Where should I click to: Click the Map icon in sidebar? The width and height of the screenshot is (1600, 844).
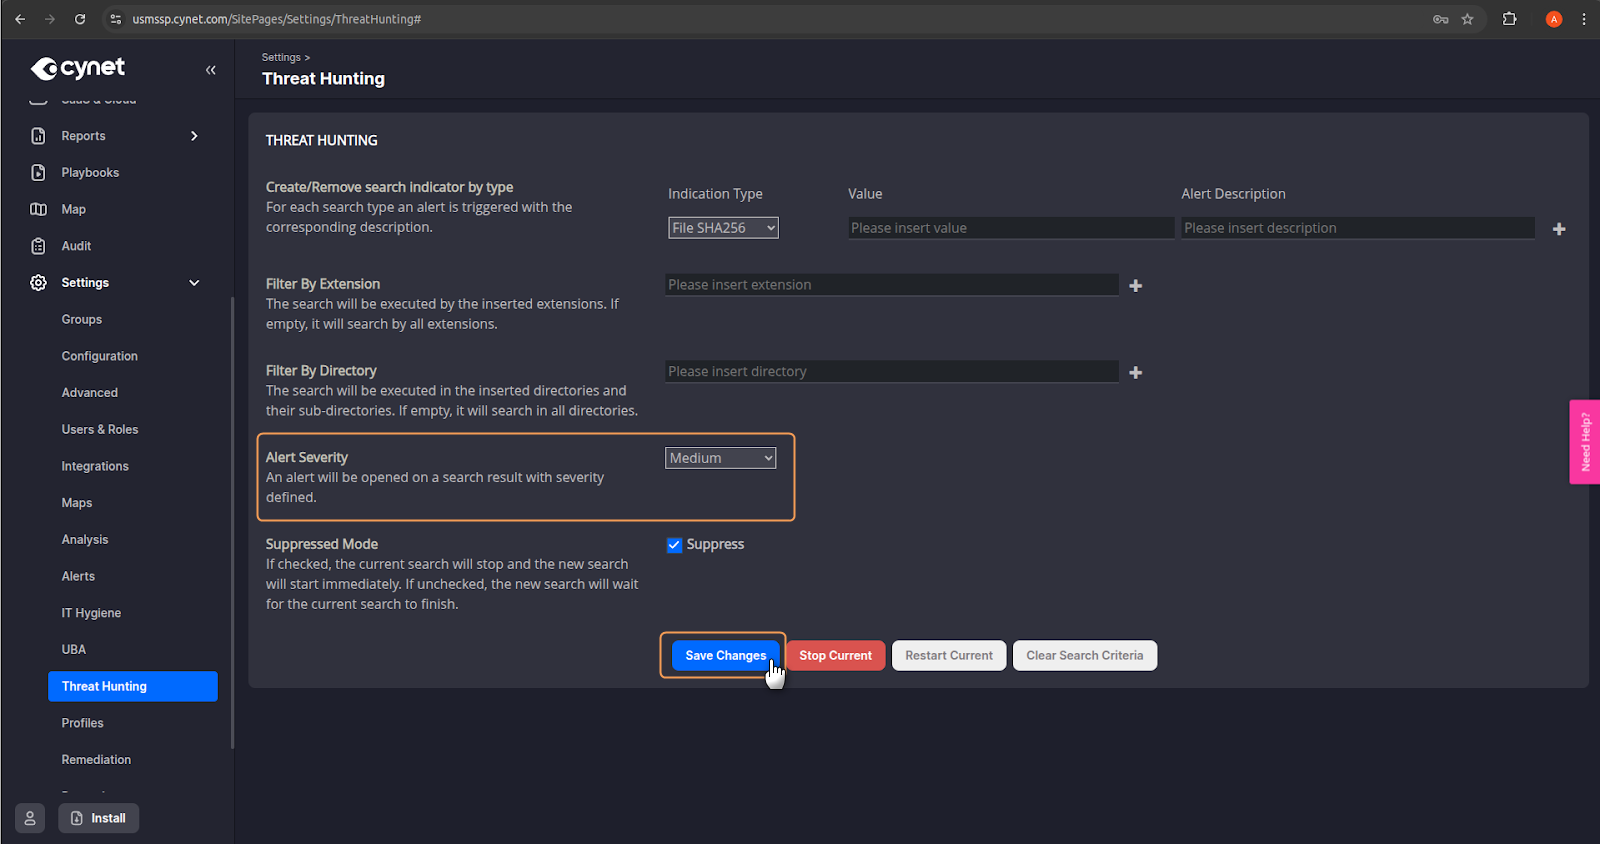[38, 209]
